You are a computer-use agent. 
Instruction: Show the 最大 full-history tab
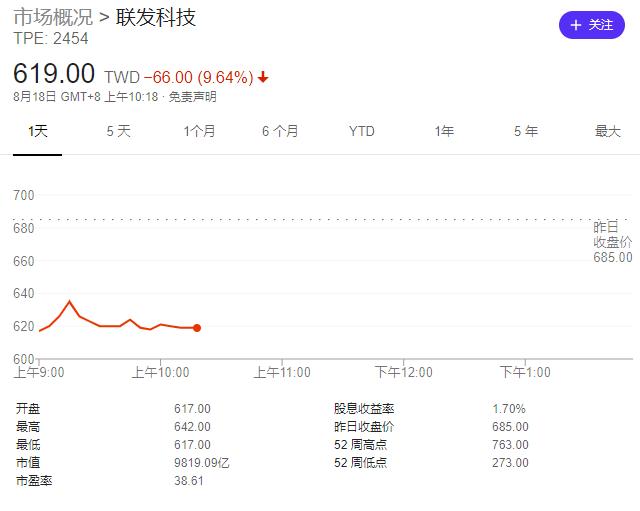pyautogui.click(x=608, y=131)
